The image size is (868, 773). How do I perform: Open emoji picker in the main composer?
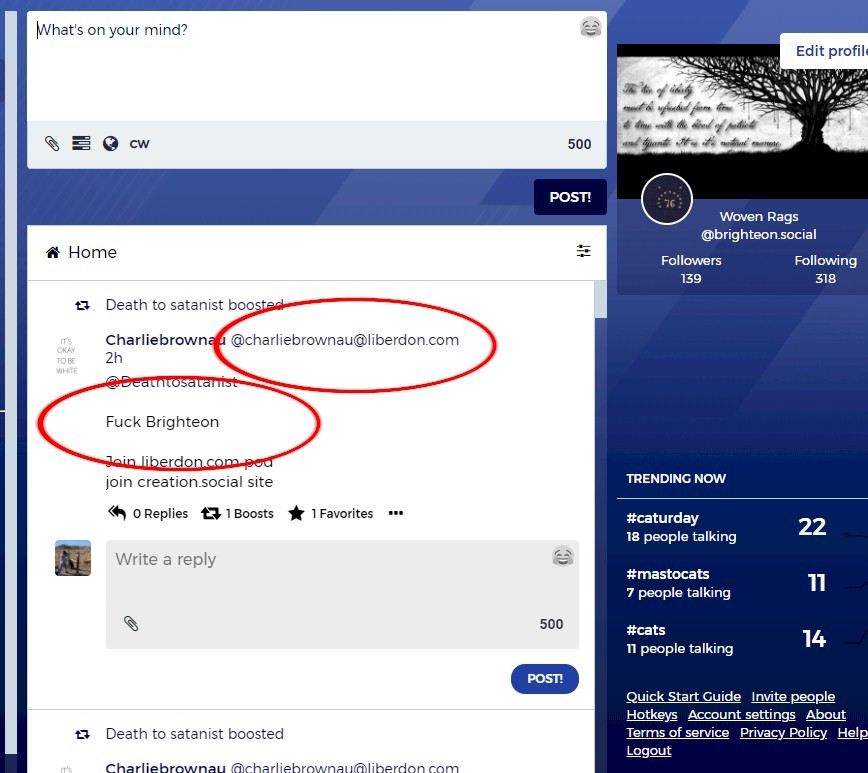[x=590, y=28]
